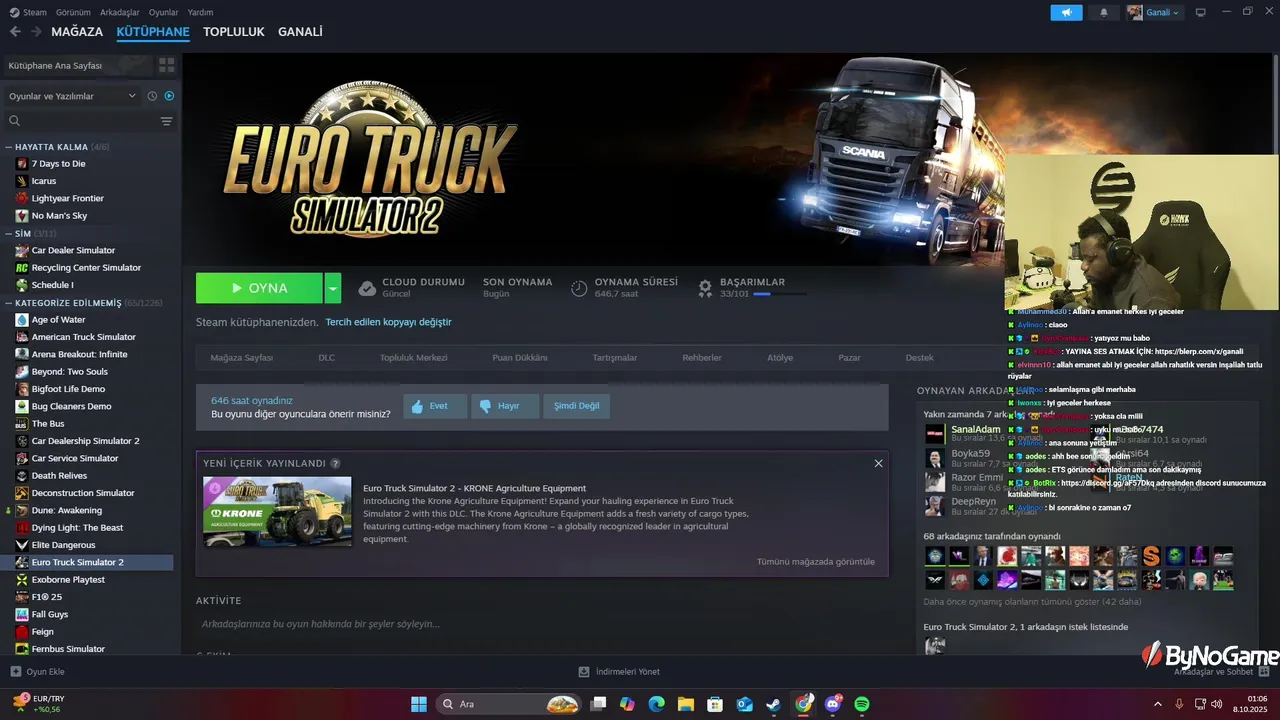Open Microsoft Edge from the taskbar
The width and height of the screenshot is (1280, 720).
tap(656, 704)
